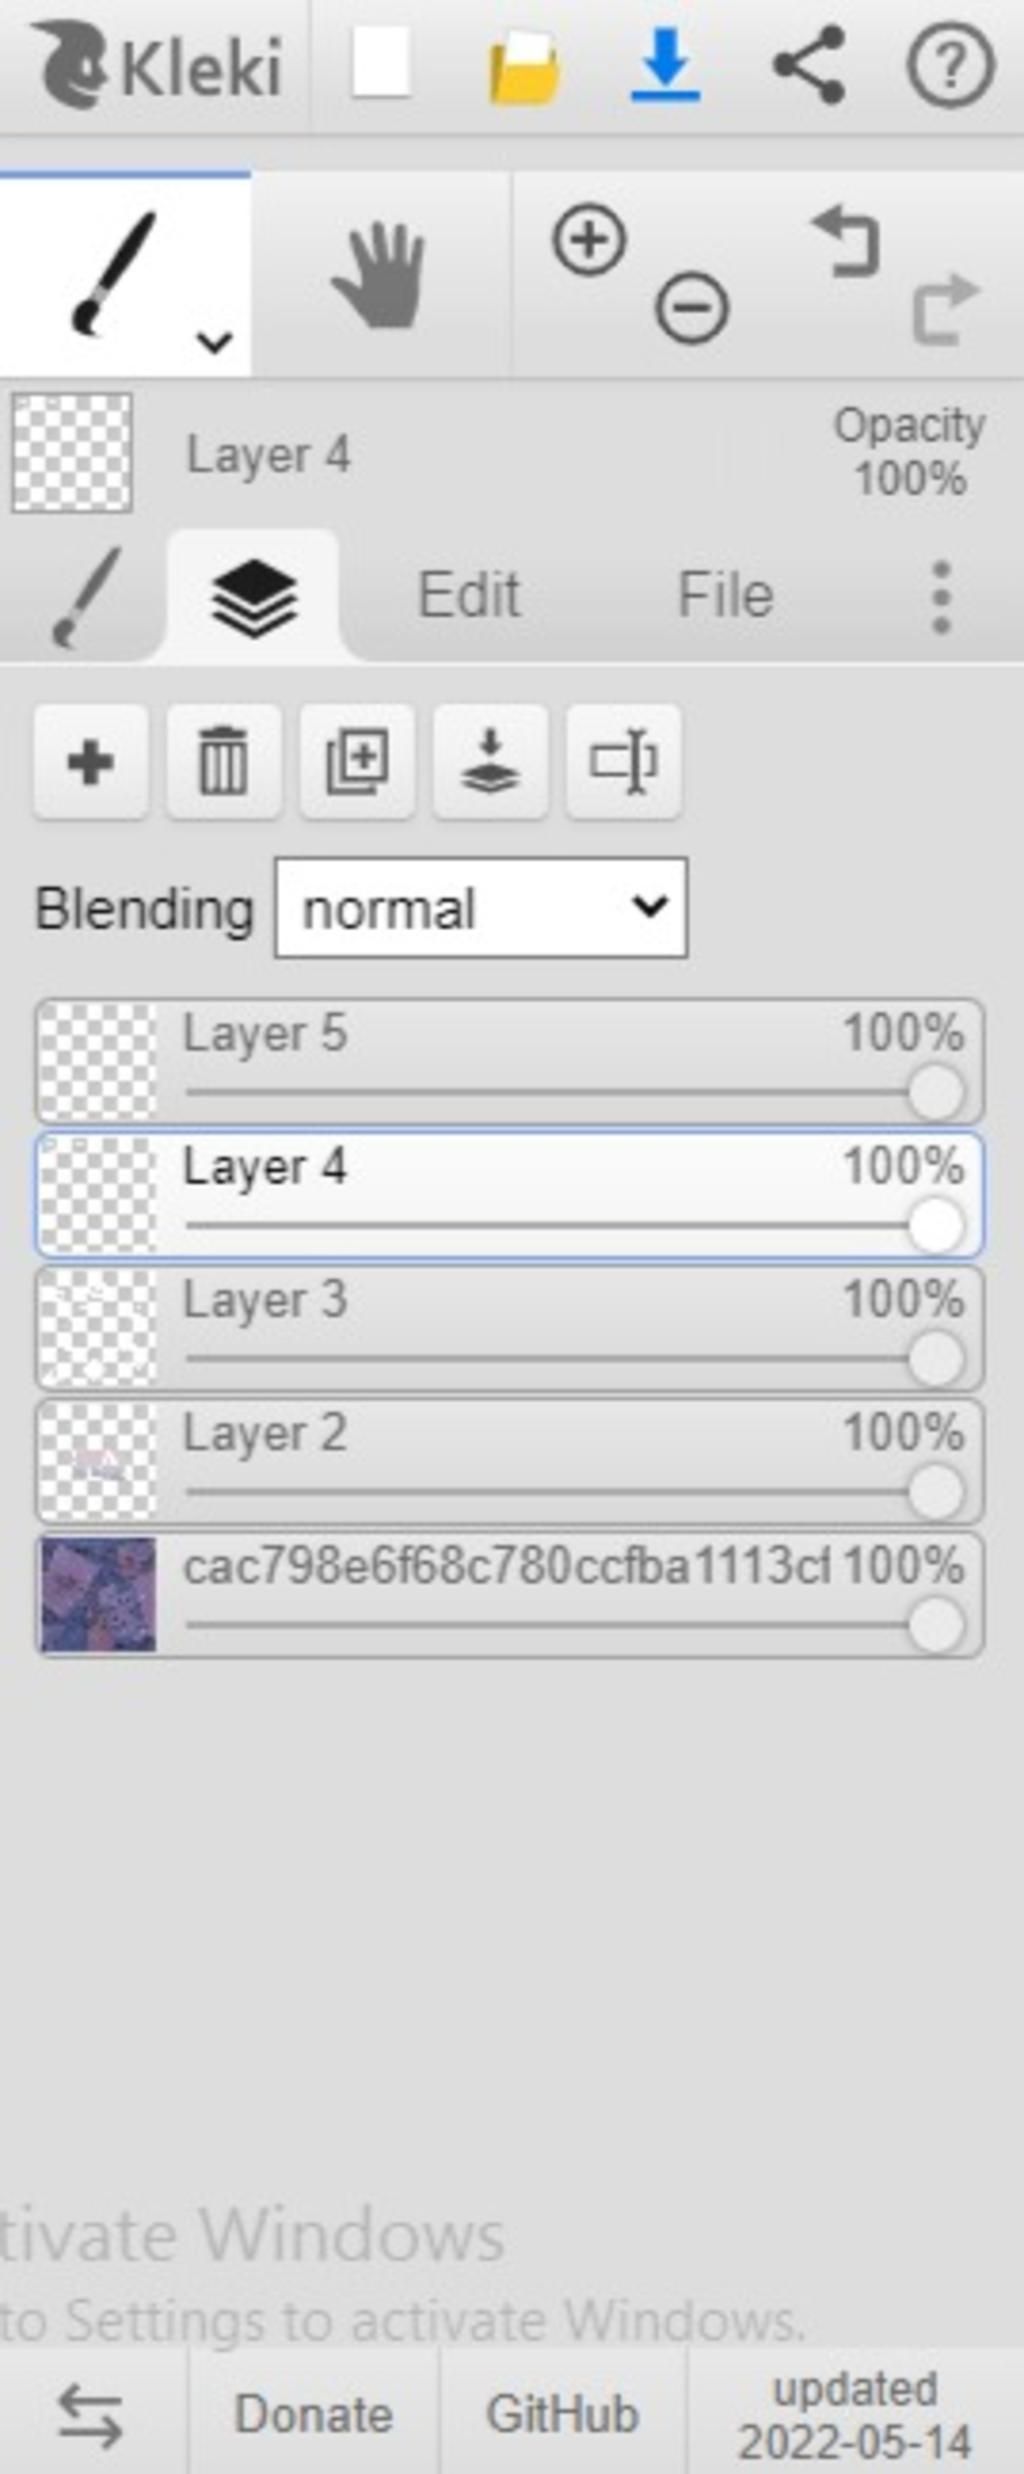Click the rename layer icon
This screenshot has height=2474, width=1024.
[623, 763]
